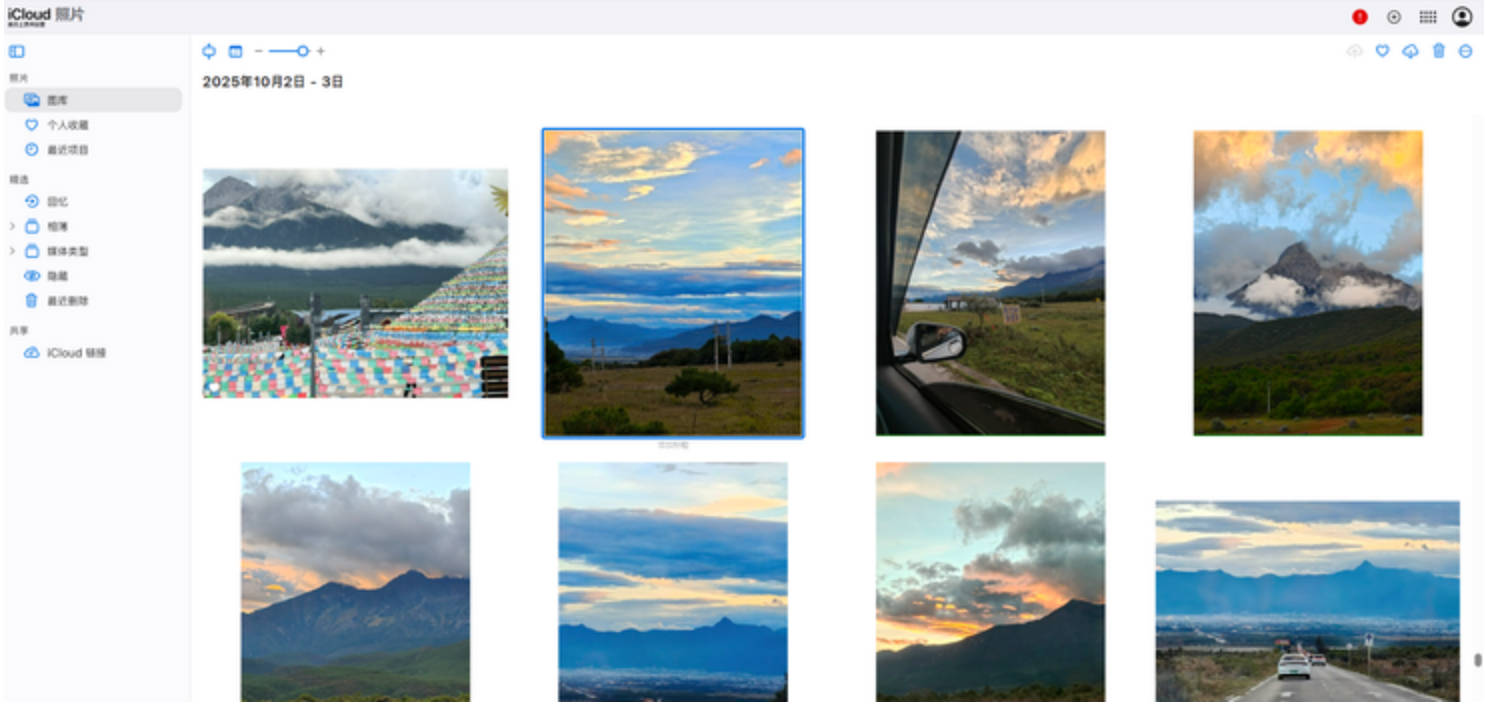Expand the 相簿 albums tree item
Viewport: 1485px width, 714px height.
tap(13, 226)
